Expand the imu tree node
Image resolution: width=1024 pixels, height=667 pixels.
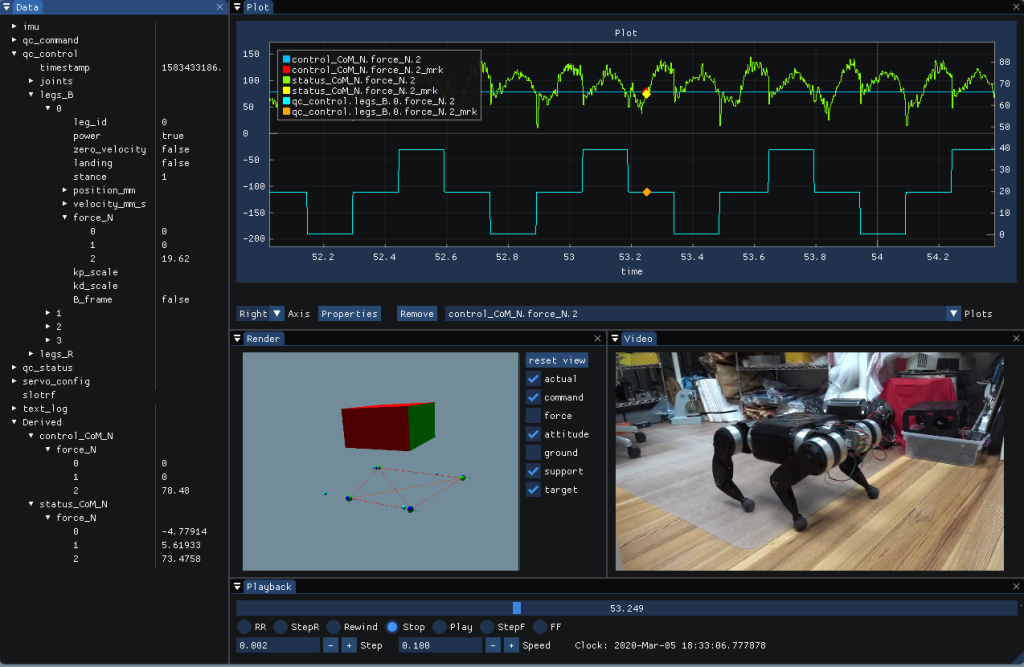click(14, 26)
